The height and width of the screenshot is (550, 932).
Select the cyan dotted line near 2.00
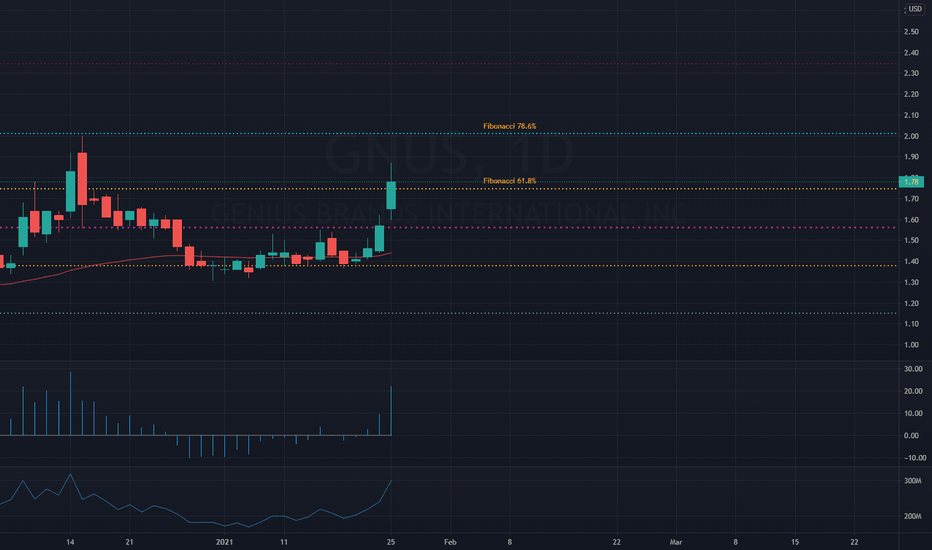(449, 133)
